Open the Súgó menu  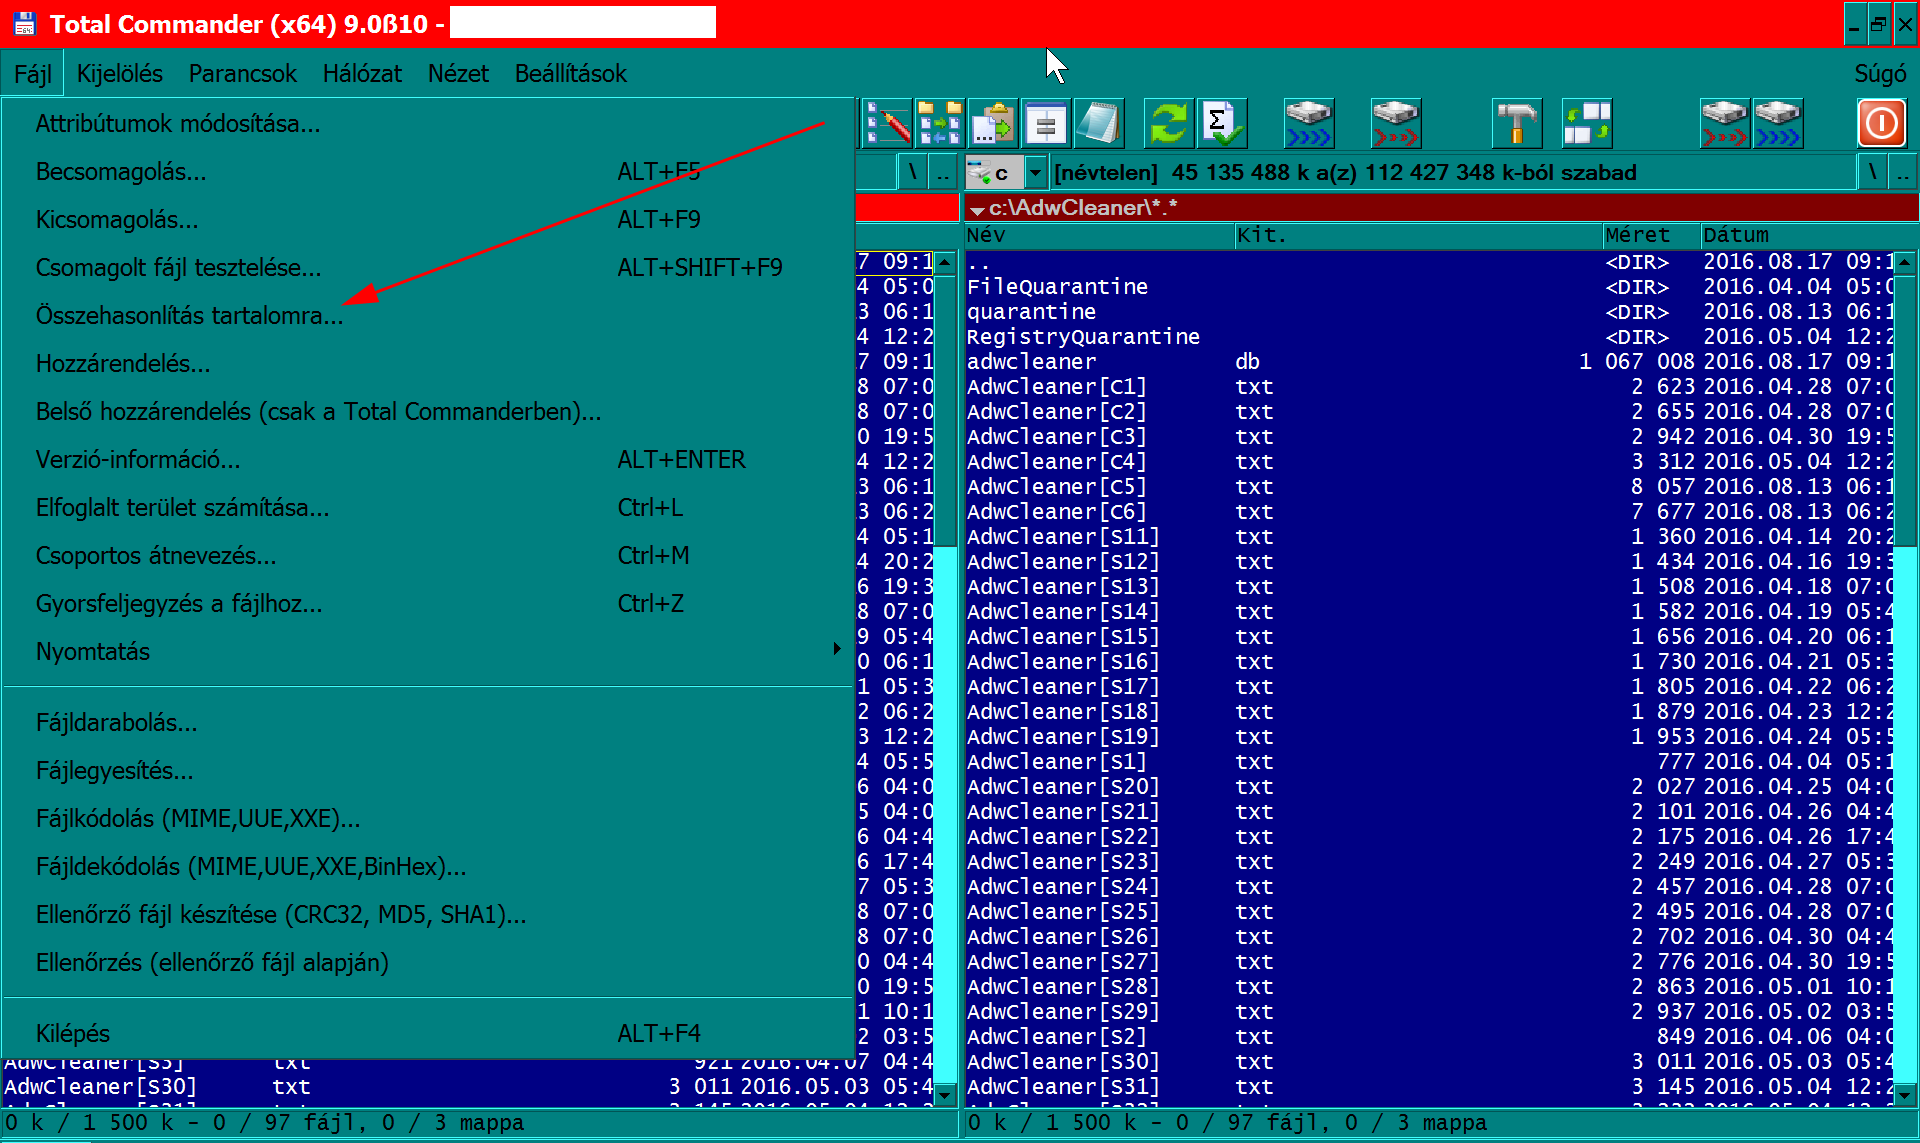pyautogui.click(x=1880, y=73)
